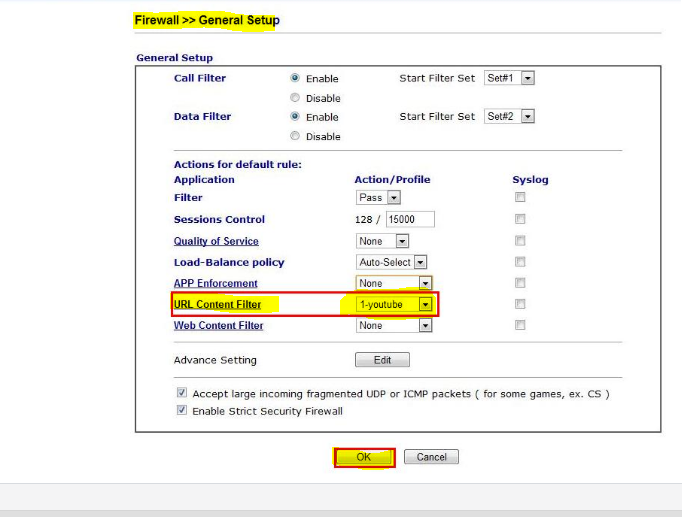Expand URL Content Filter 1-youtube dropdown
The width and height of the screenshot is (682, 517).
395,304
